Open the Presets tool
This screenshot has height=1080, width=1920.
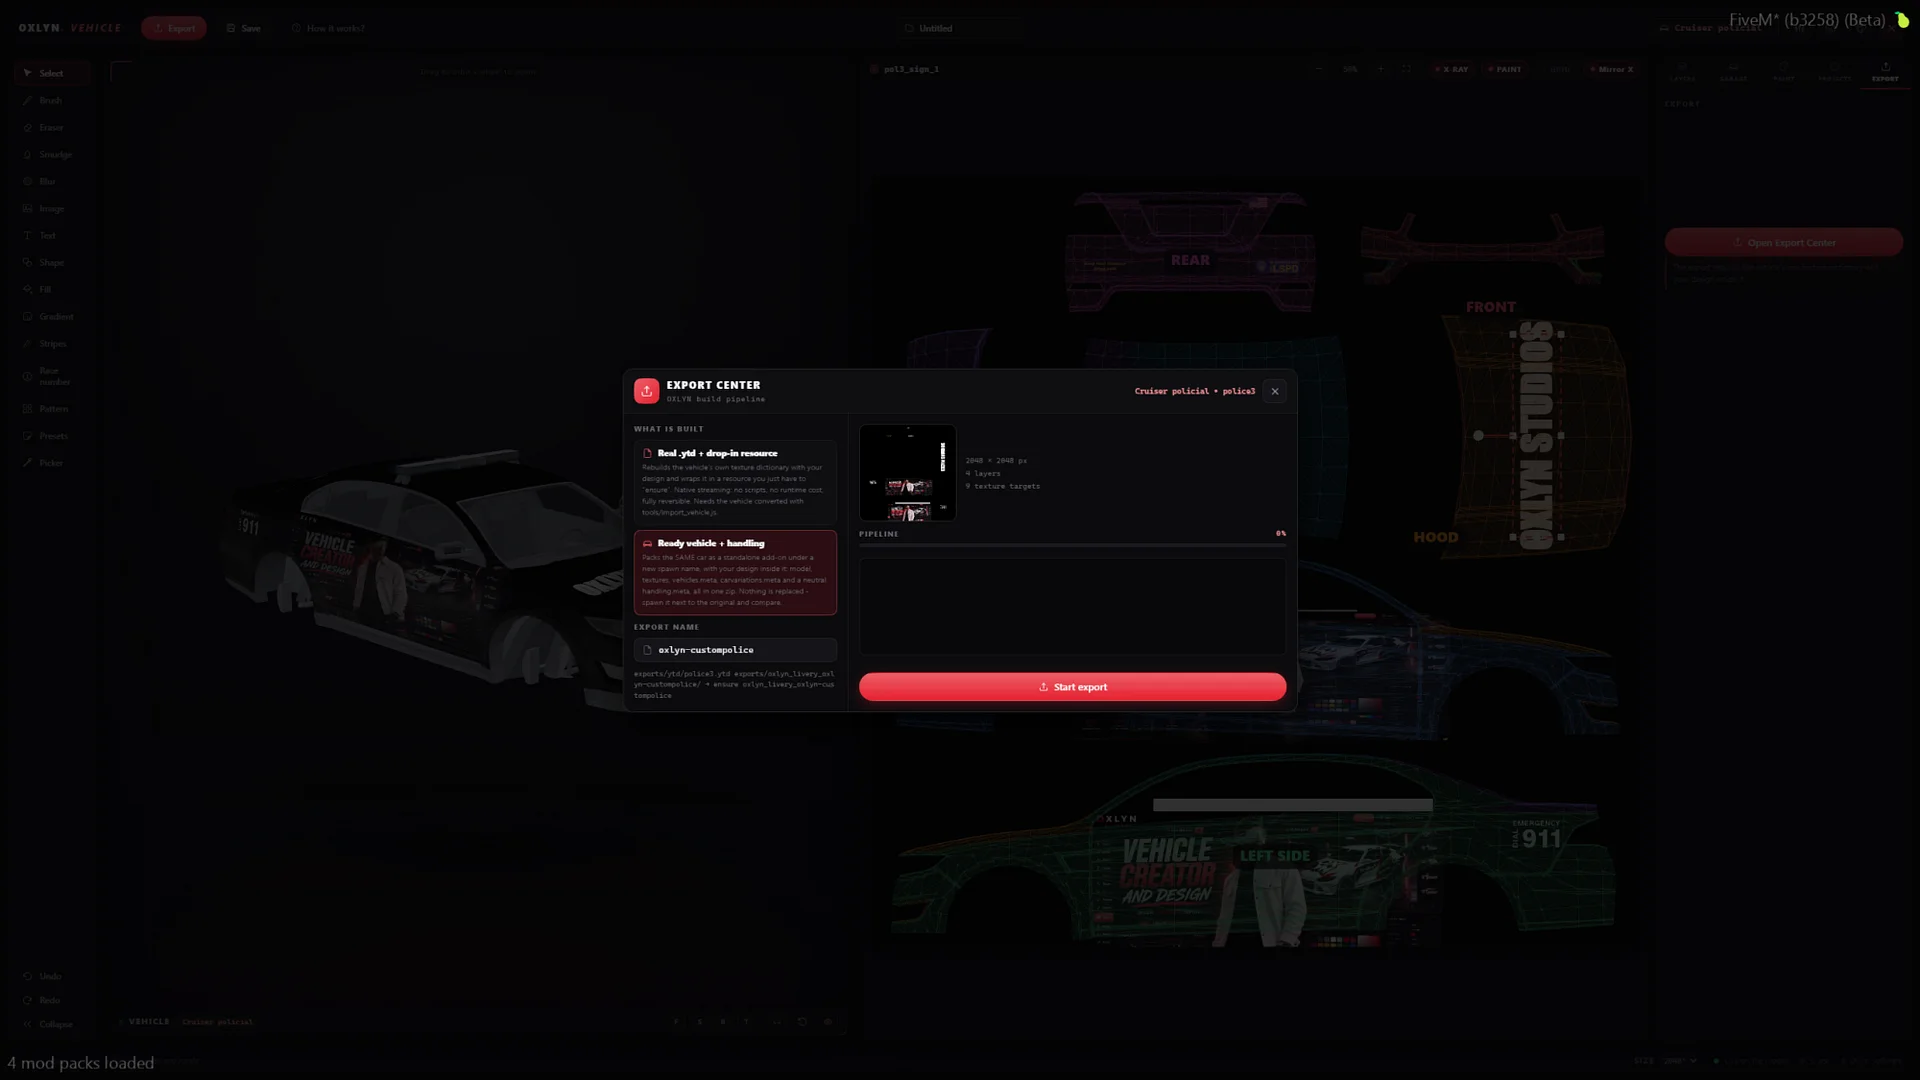coord(52,436)
